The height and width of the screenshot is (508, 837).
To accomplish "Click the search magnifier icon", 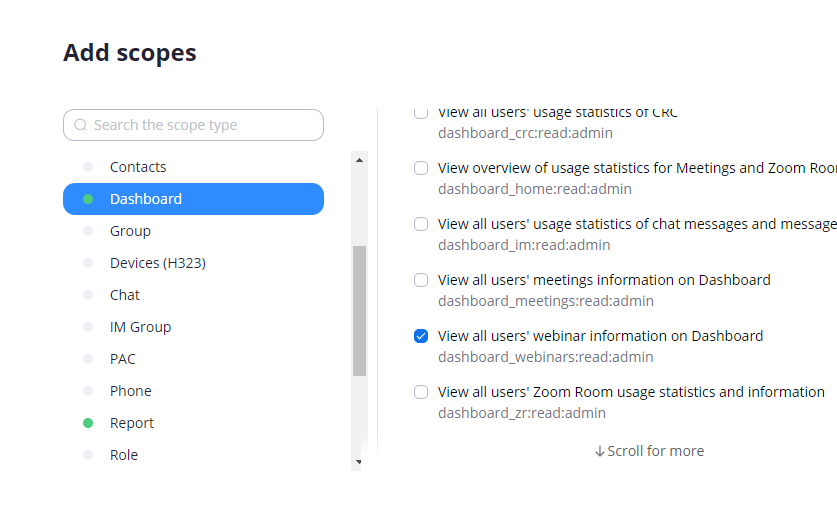I will pyautogui.click(x=81, y=125).
